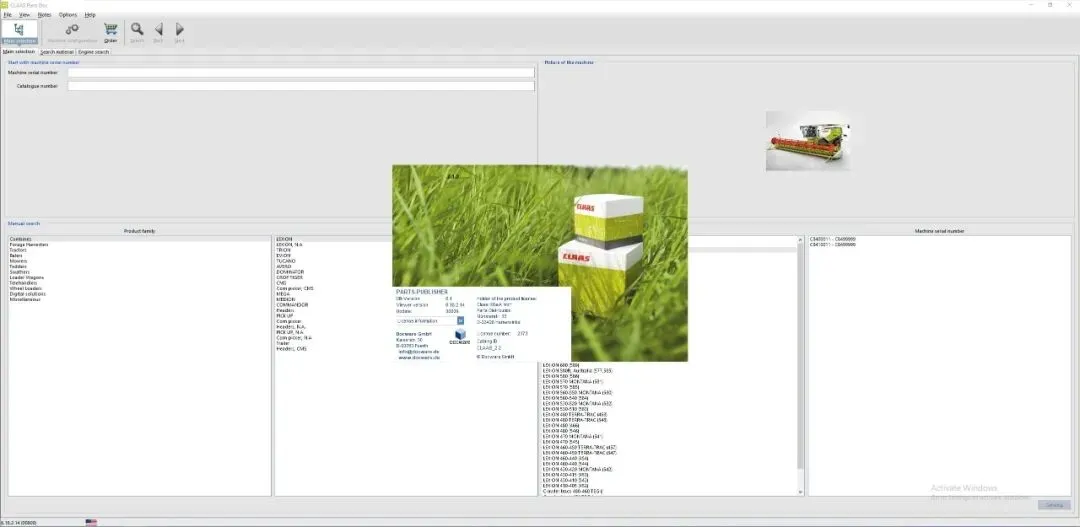Select the LEXION, N.A. type row
Screen dimensions: 1080x527
(x=334, y=245)
